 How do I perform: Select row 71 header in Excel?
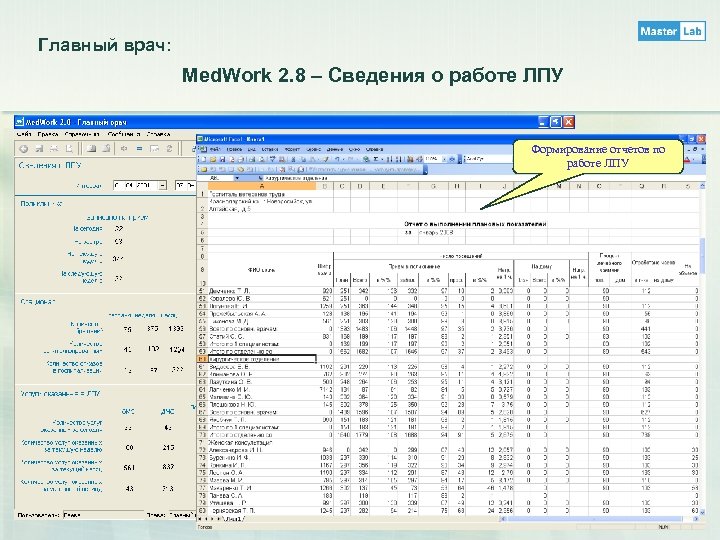point(202,442)
